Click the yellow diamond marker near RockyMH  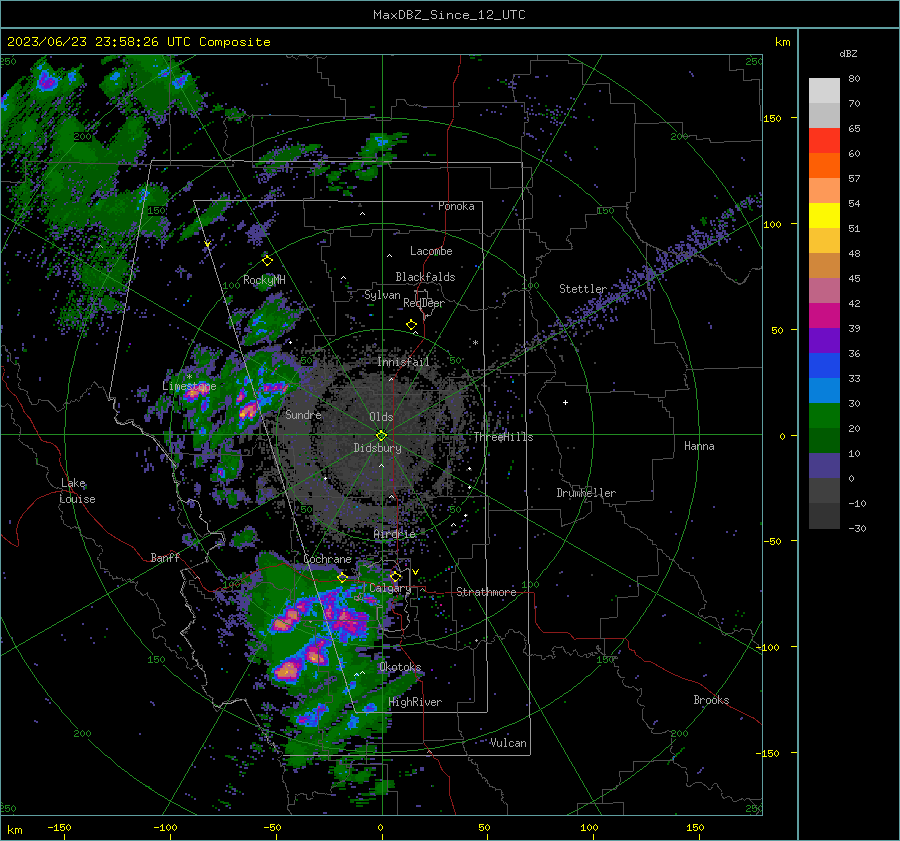point(267,261)
